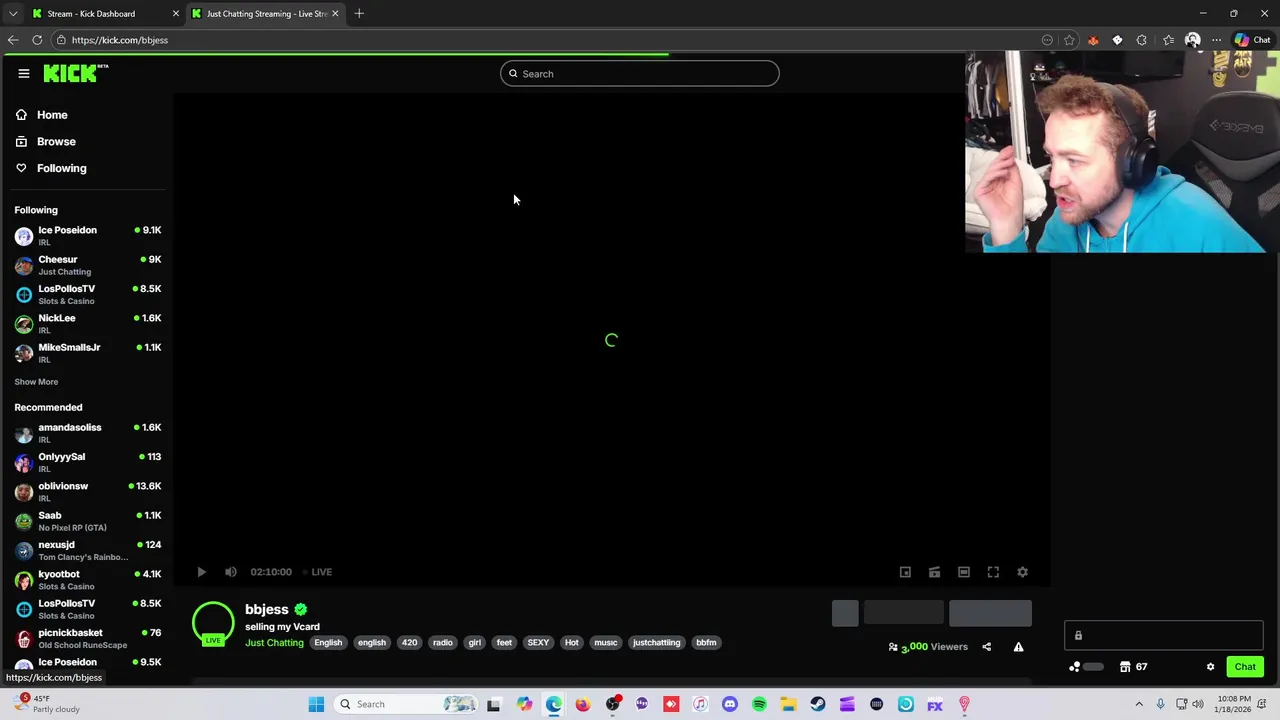Open picnickbasket recommended channel
This screenshot has height=720, width=1280.
click(x=88, y=638)
